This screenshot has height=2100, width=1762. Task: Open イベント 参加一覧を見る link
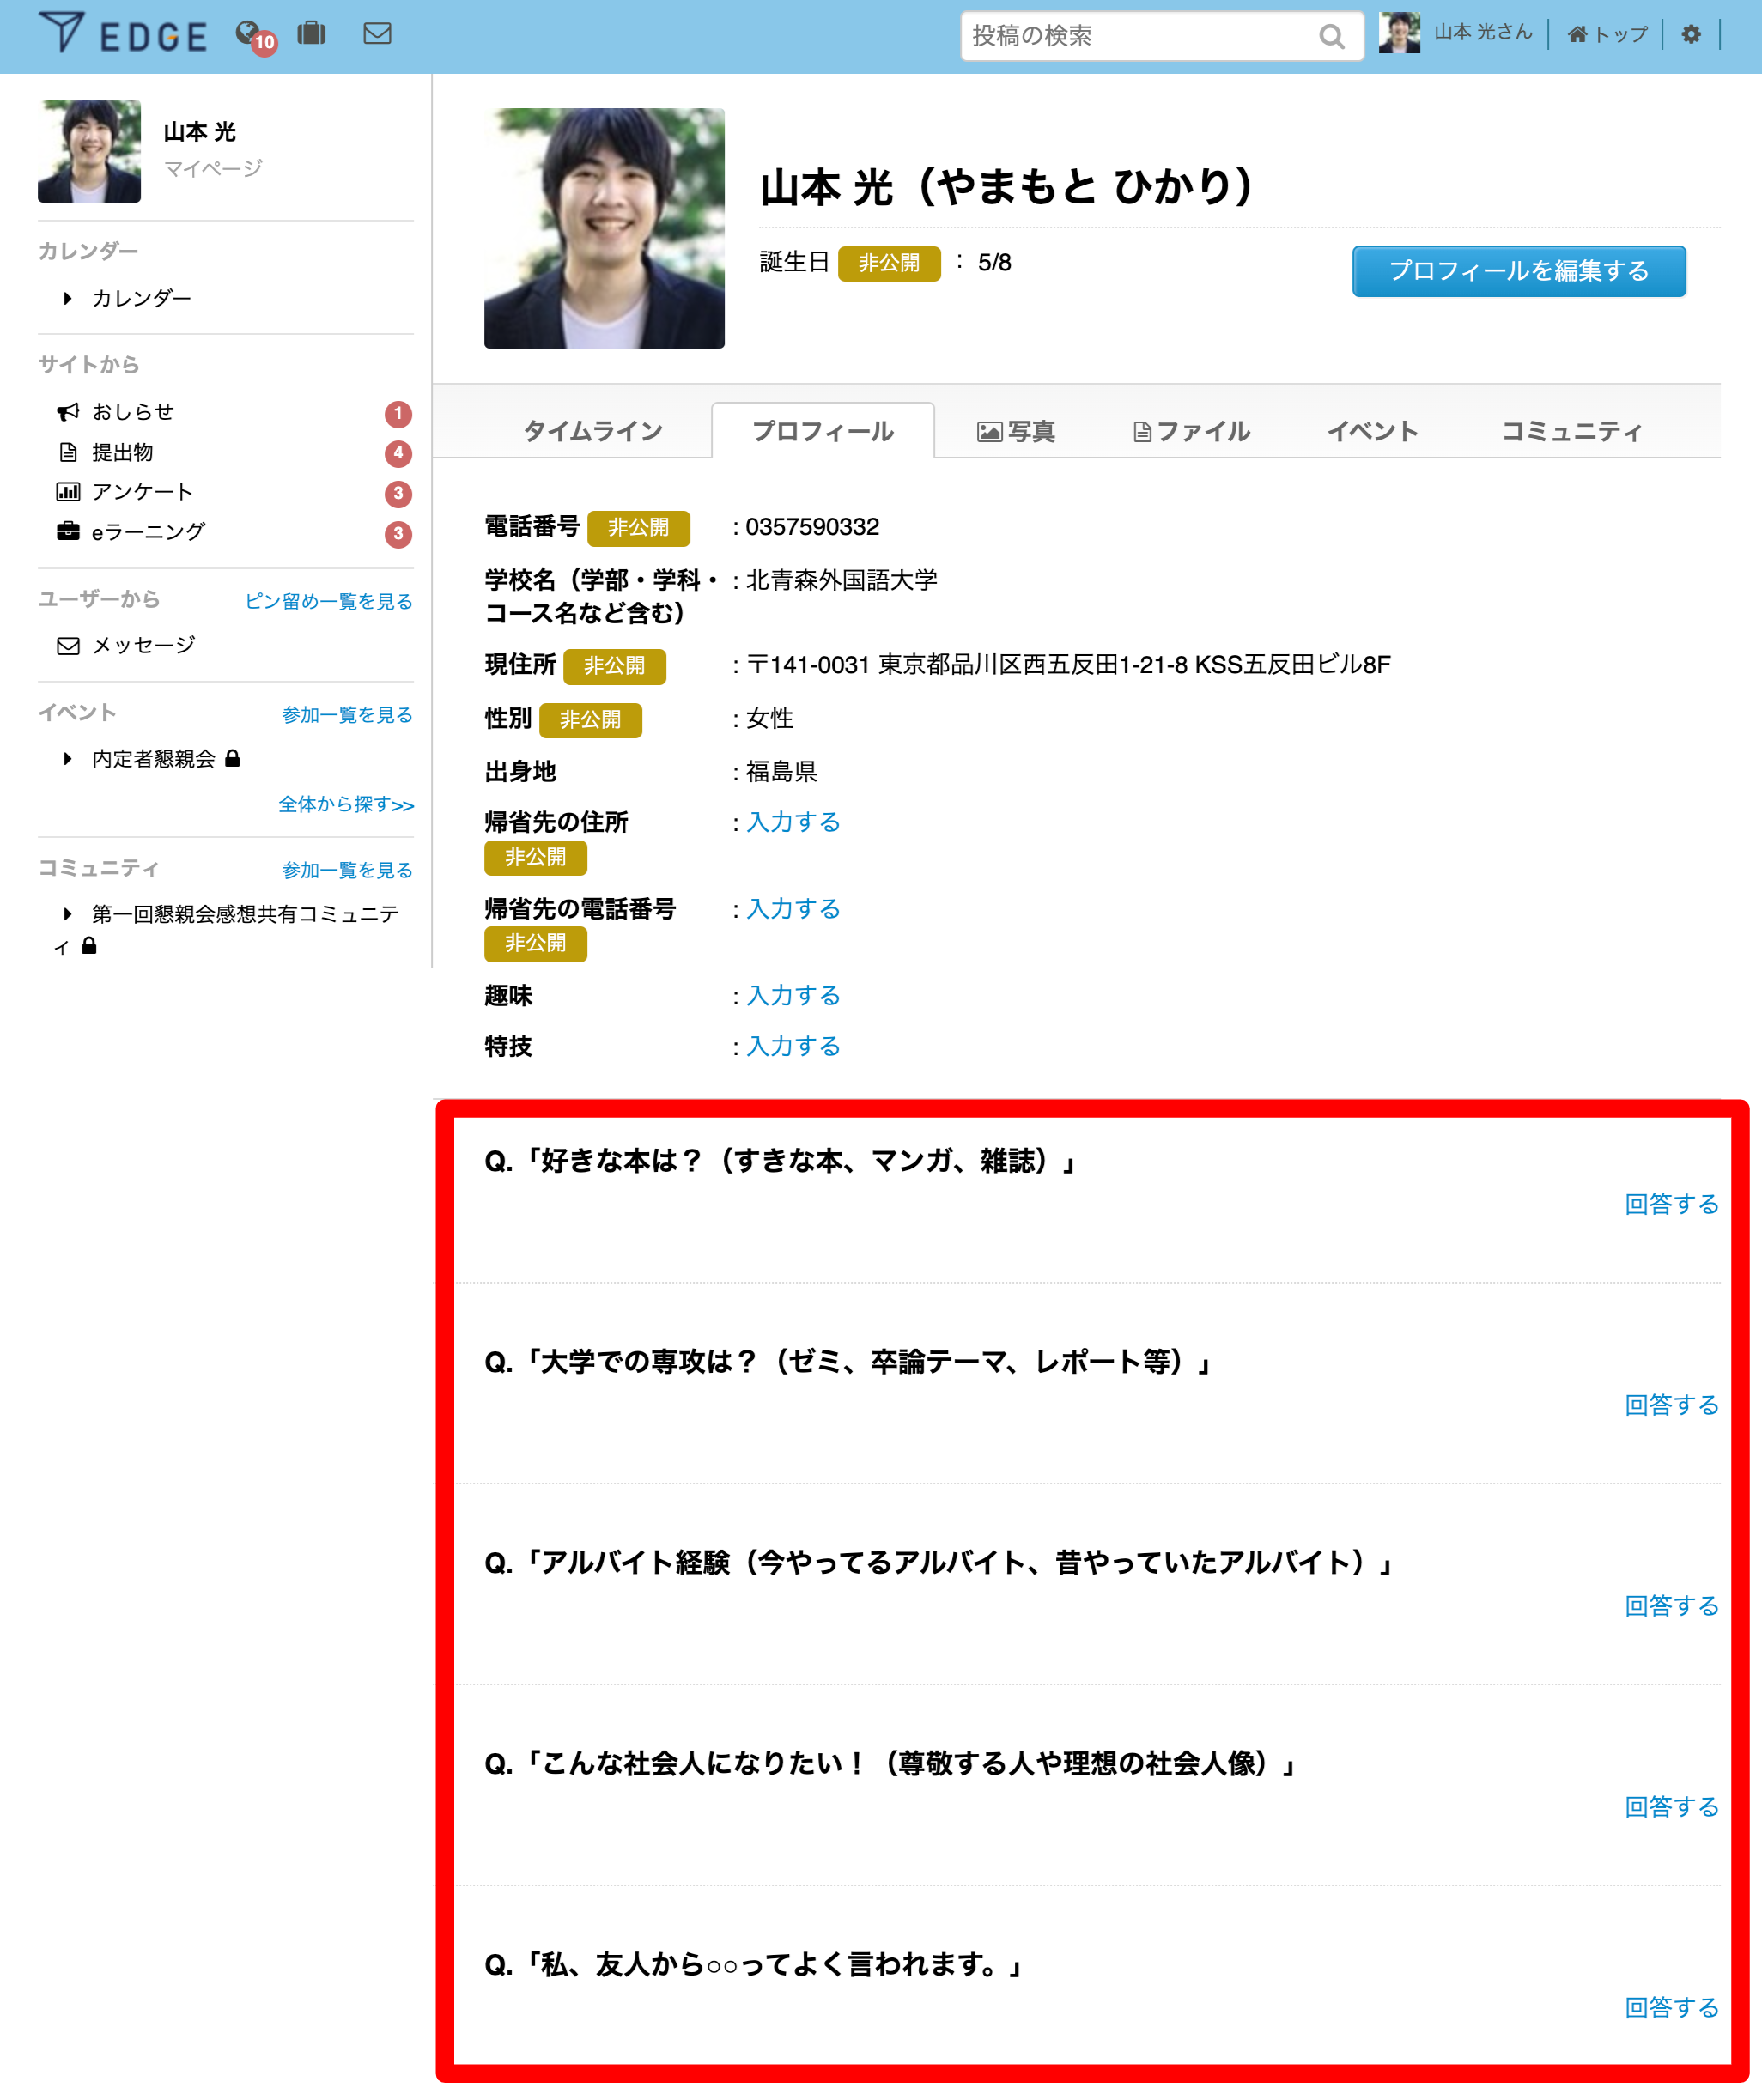347,714
